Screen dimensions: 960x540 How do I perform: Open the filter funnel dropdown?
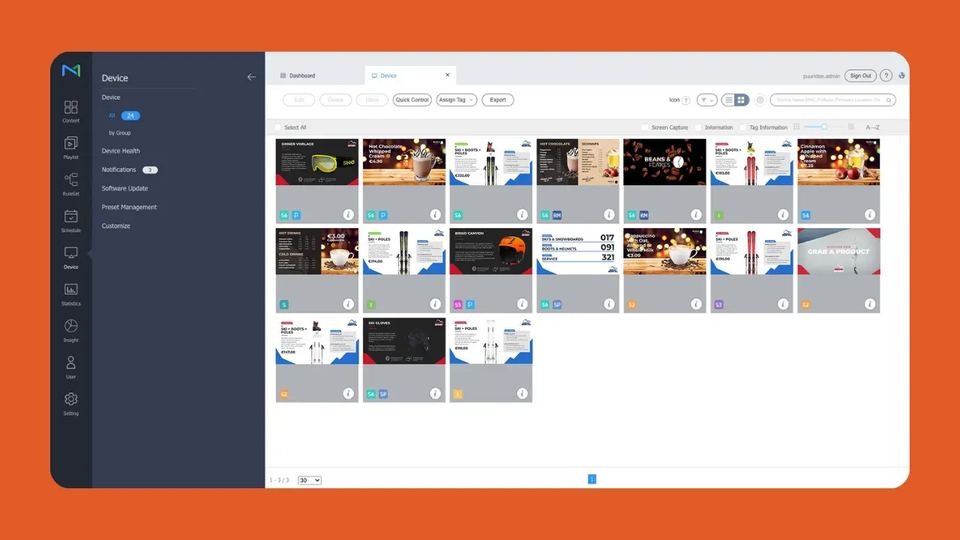tap(707, 100)
